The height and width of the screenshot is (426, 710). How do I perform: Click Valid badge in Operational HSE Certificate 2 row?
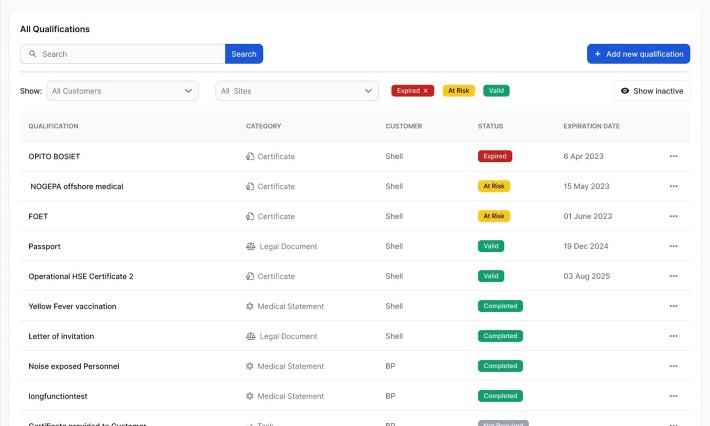click(x=491, y=276)
